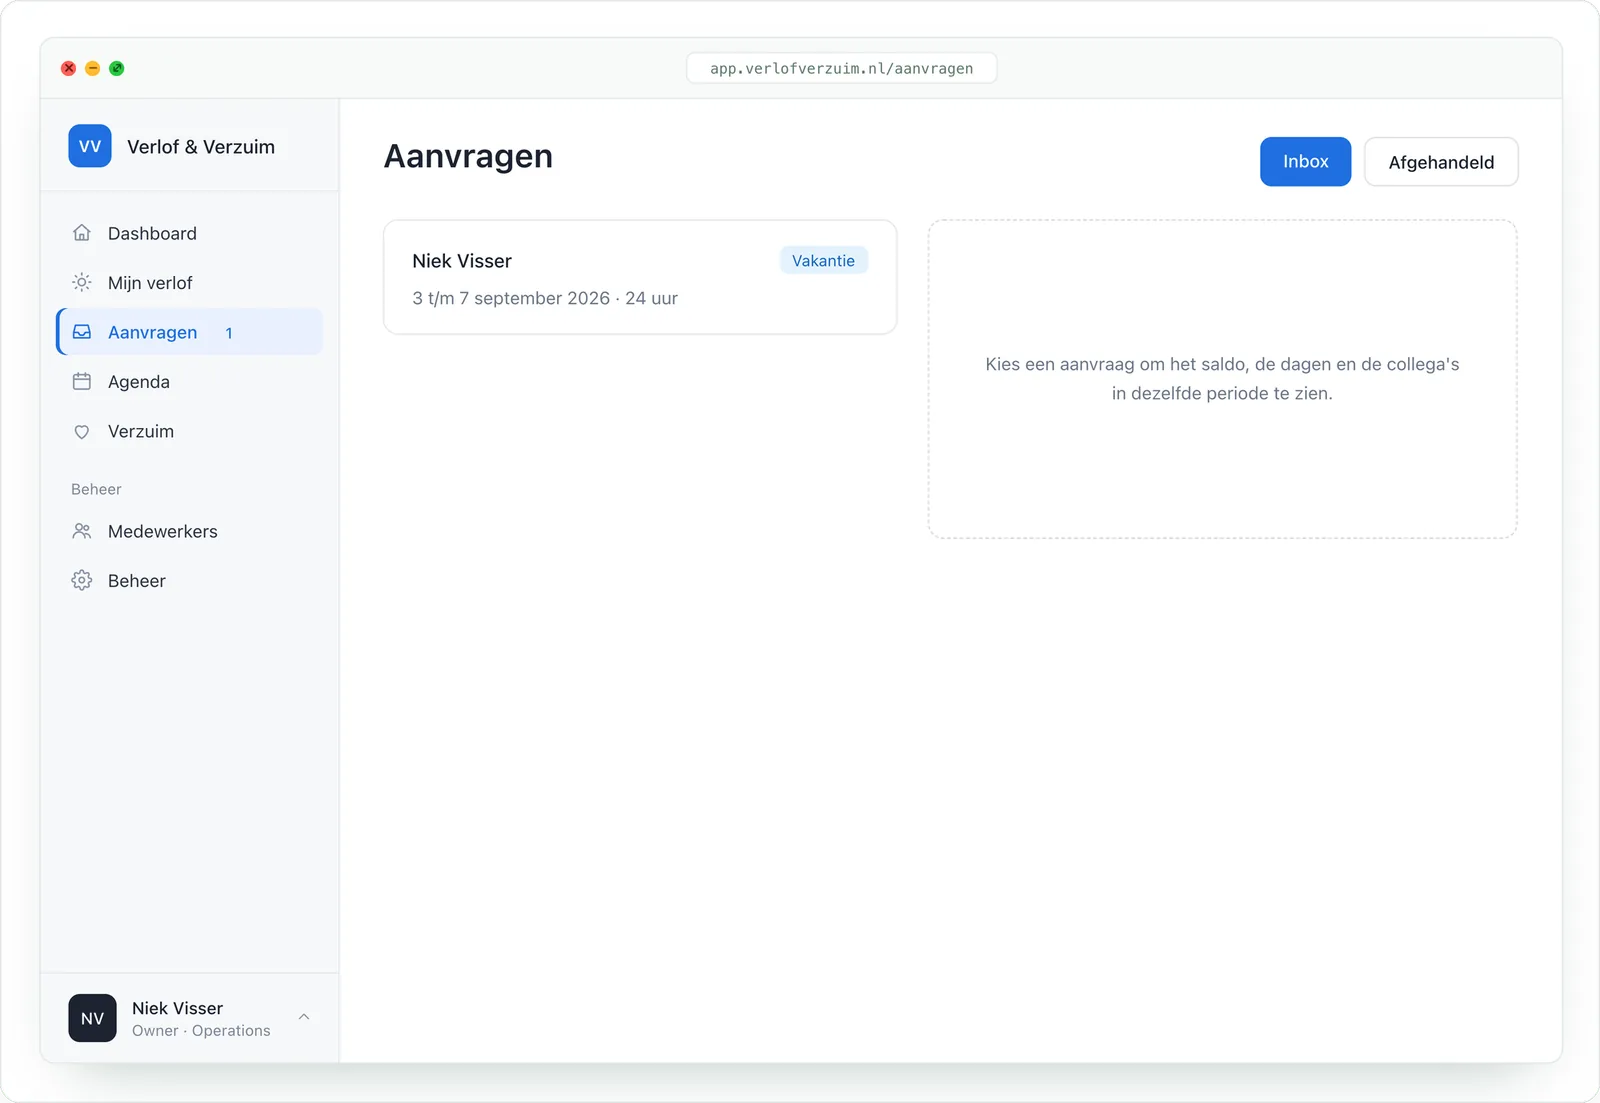The width and height of the screenshot is (1600, 1103).
Task: Expand the user menu chevron
Action: point(304,1017)
